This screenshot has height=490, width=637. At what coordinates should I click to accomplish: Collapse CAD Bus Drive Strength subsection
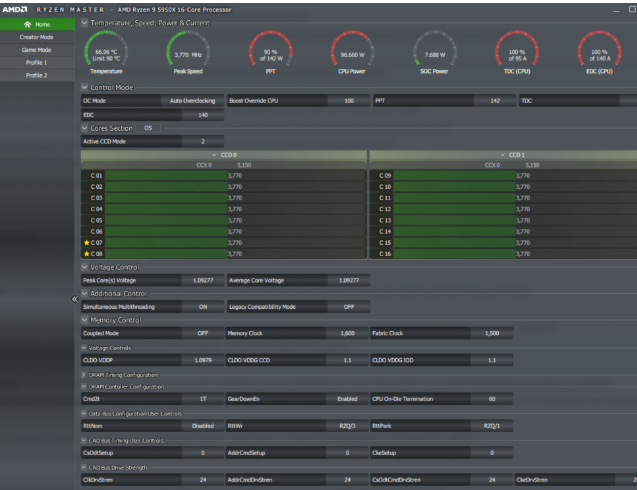pos(84,467)
